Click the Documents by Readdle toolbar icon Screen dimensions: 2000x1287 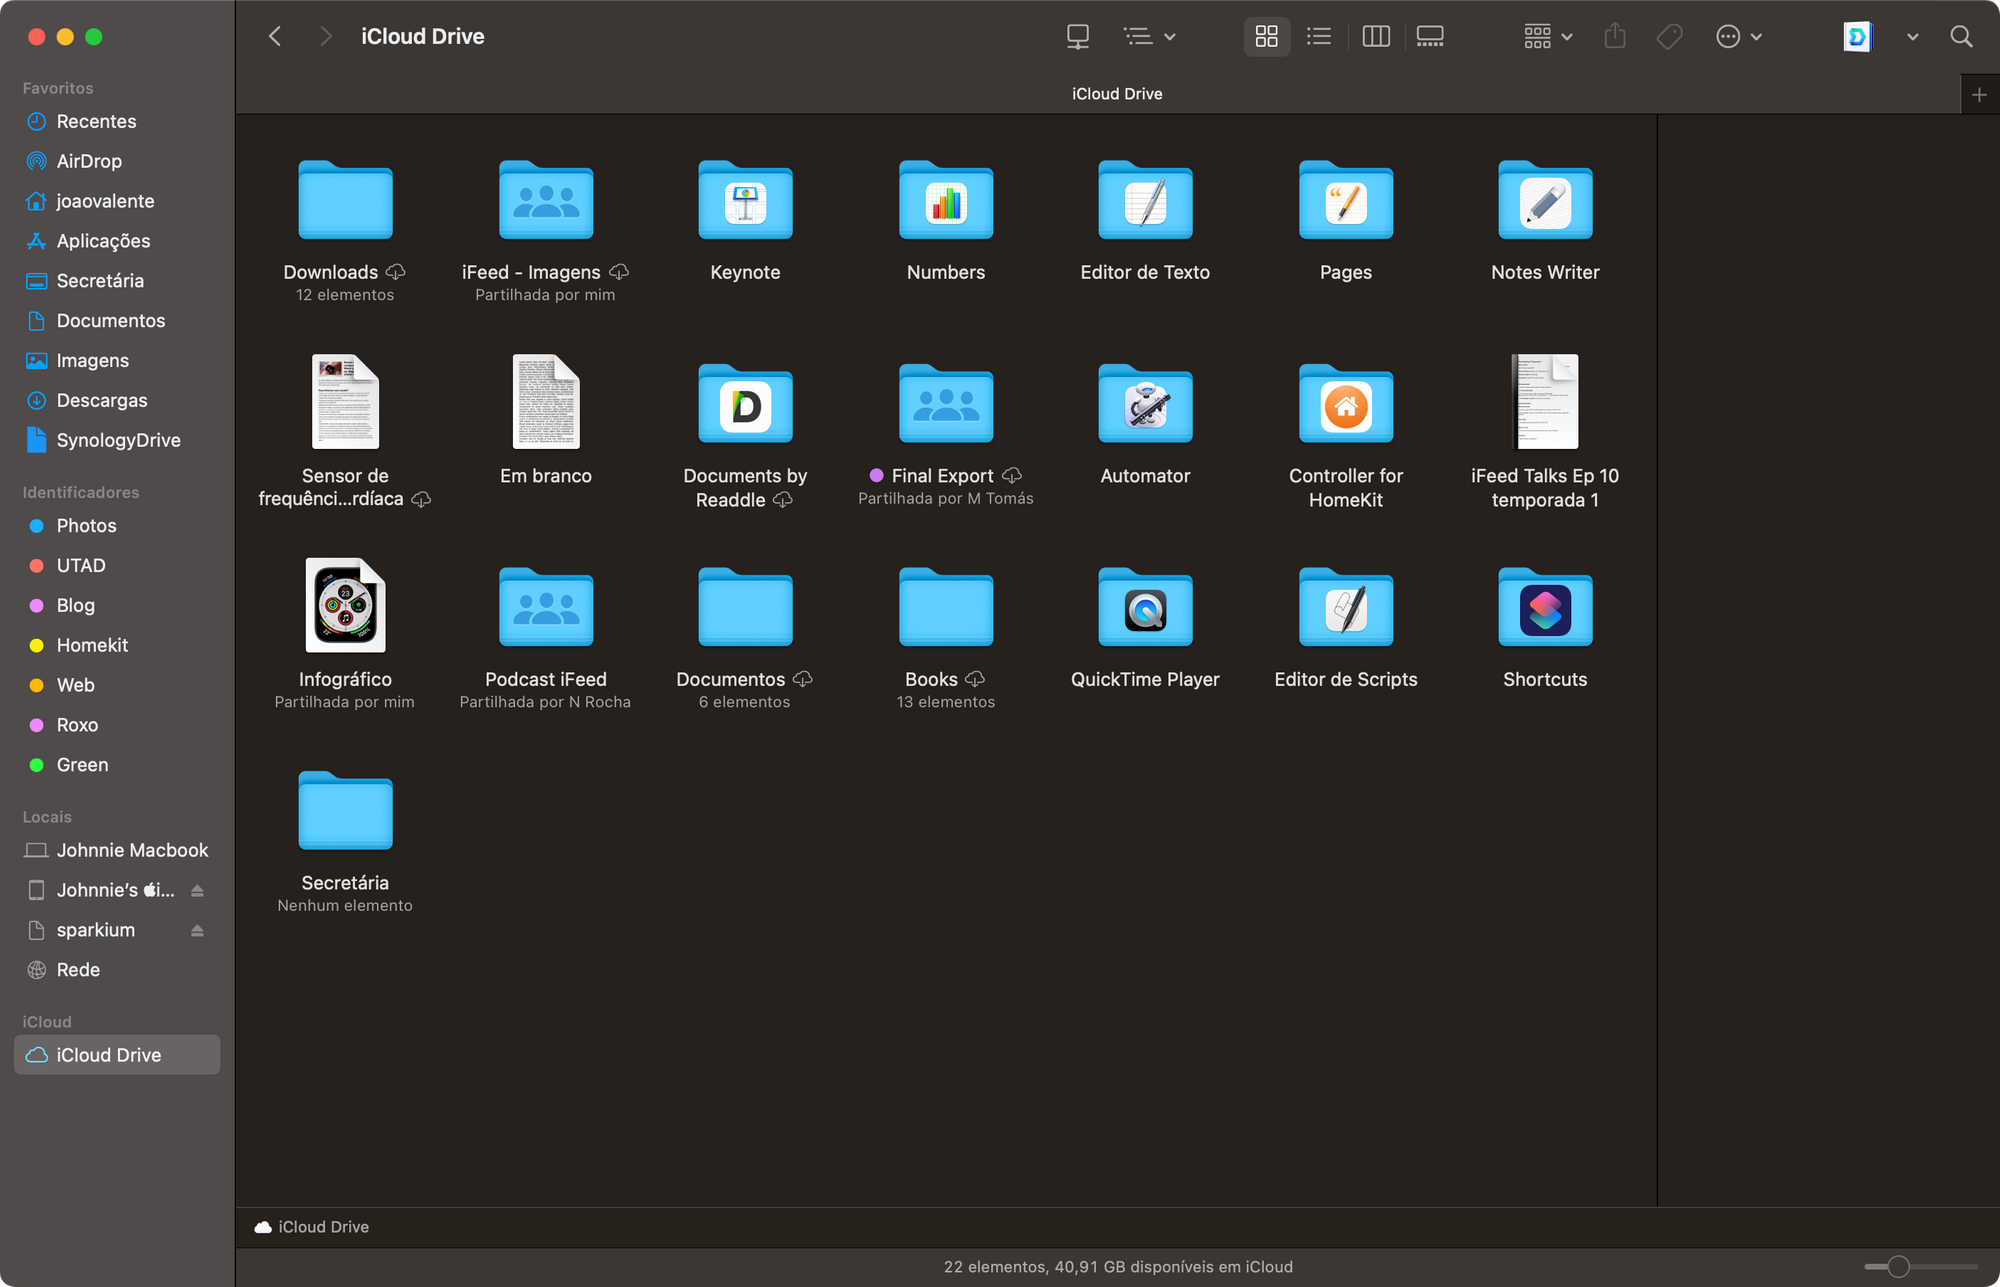pyautogui.click(x=1857, y=37)
